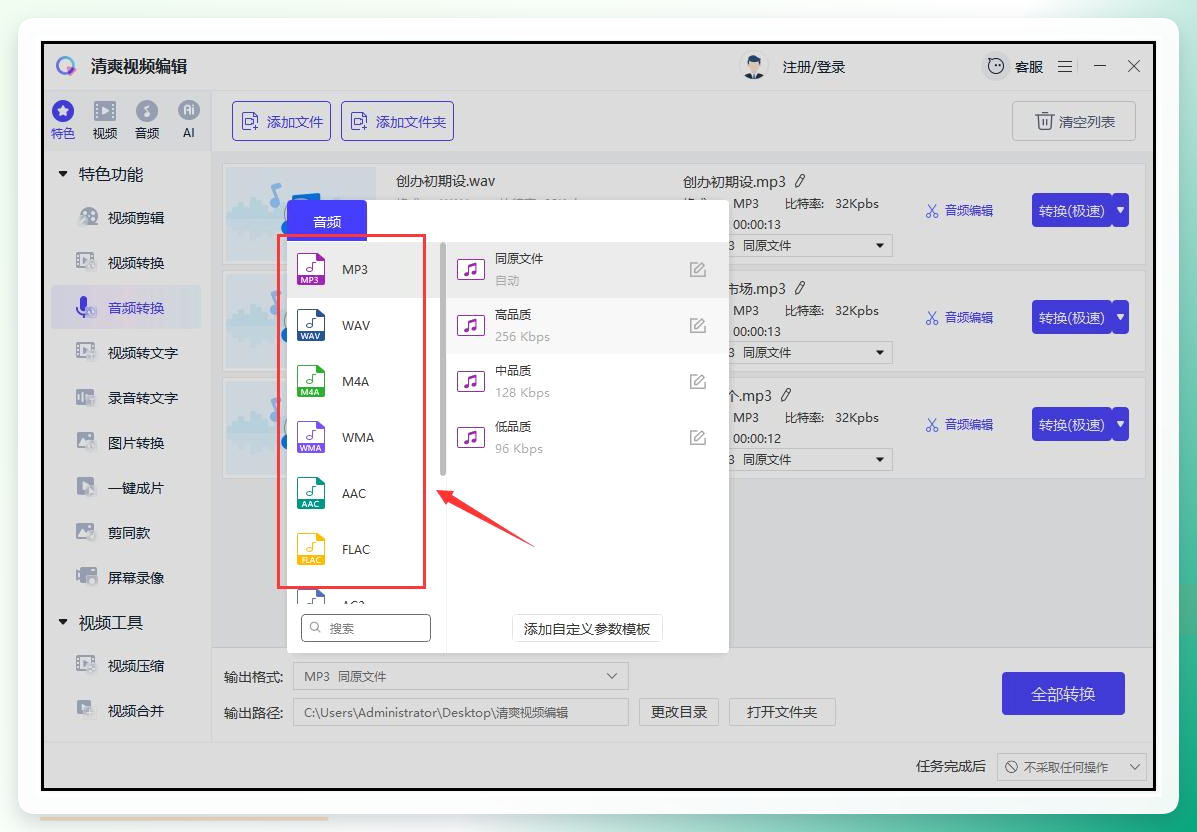Open 屏幕录像 in sidebar
1197x832 pixels.
(126, 578)
